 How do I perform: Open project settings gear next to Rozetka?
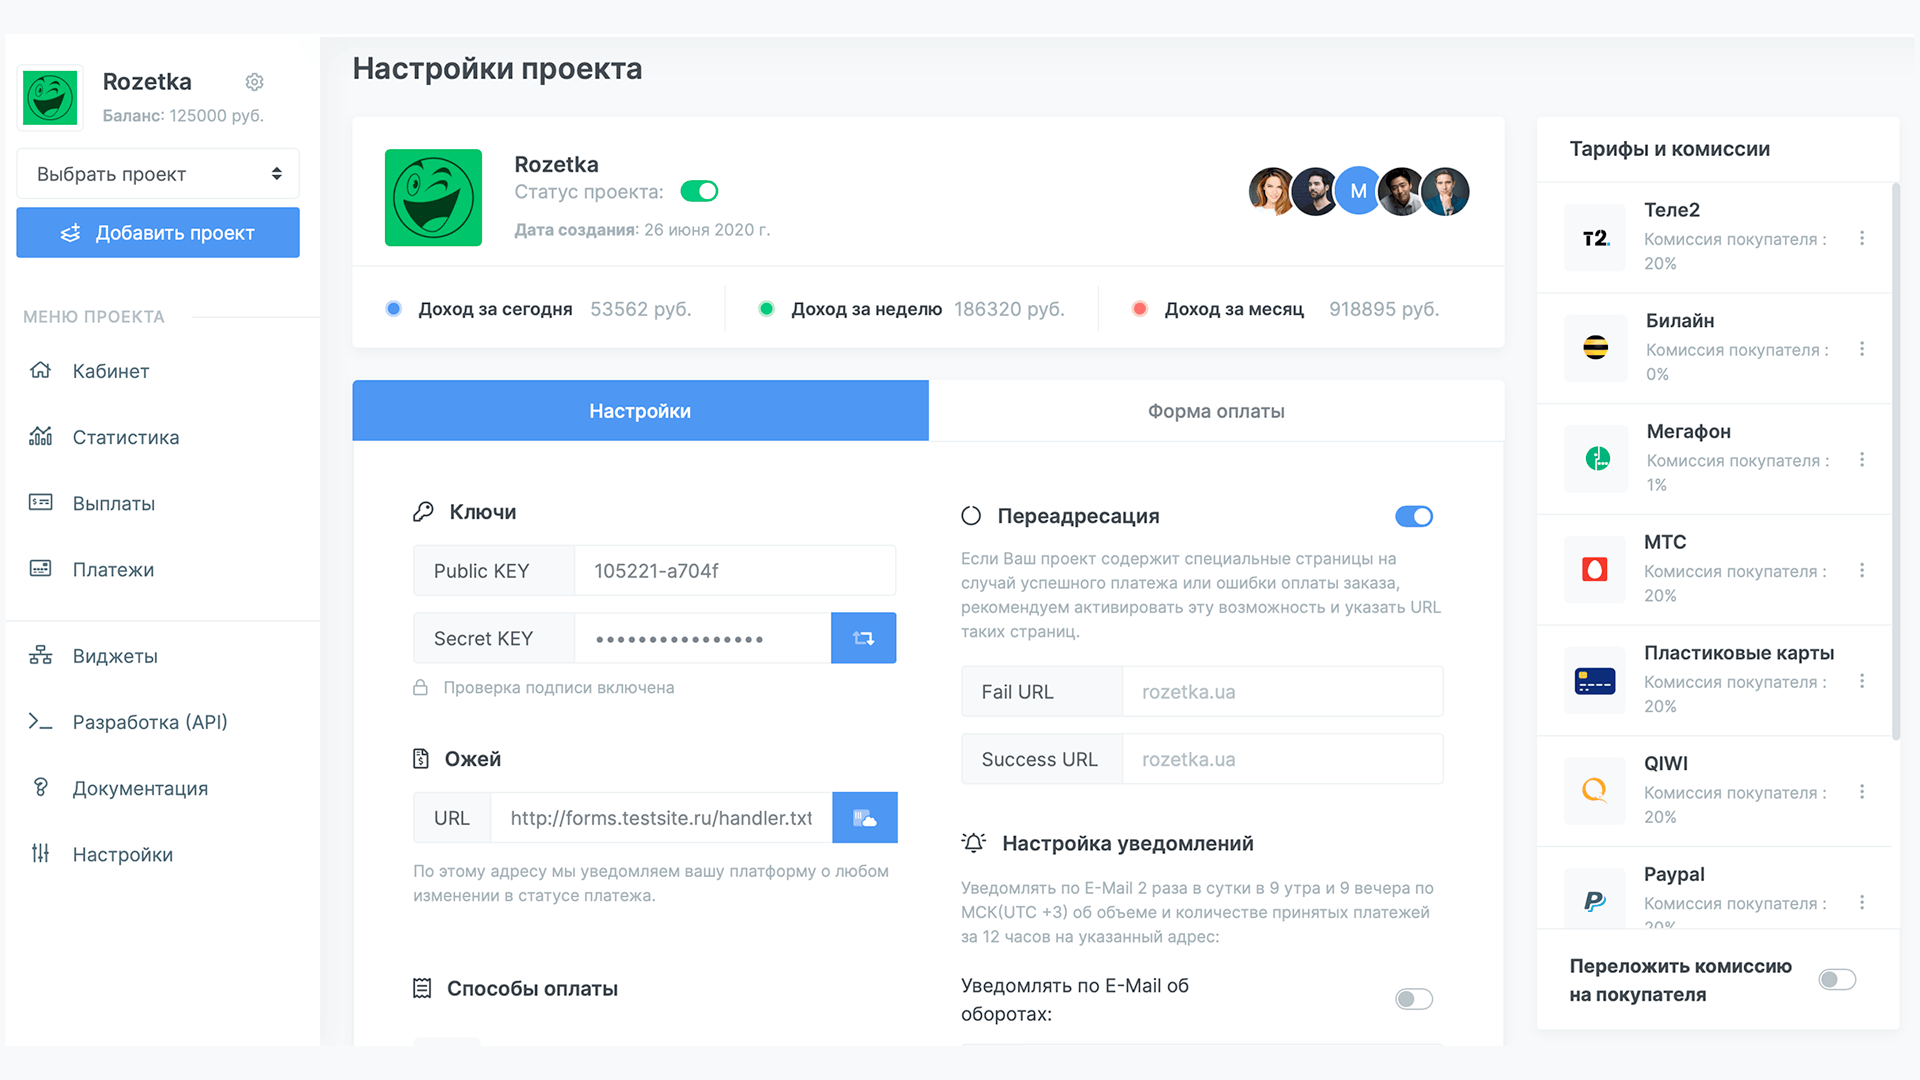tap(254, 82)
